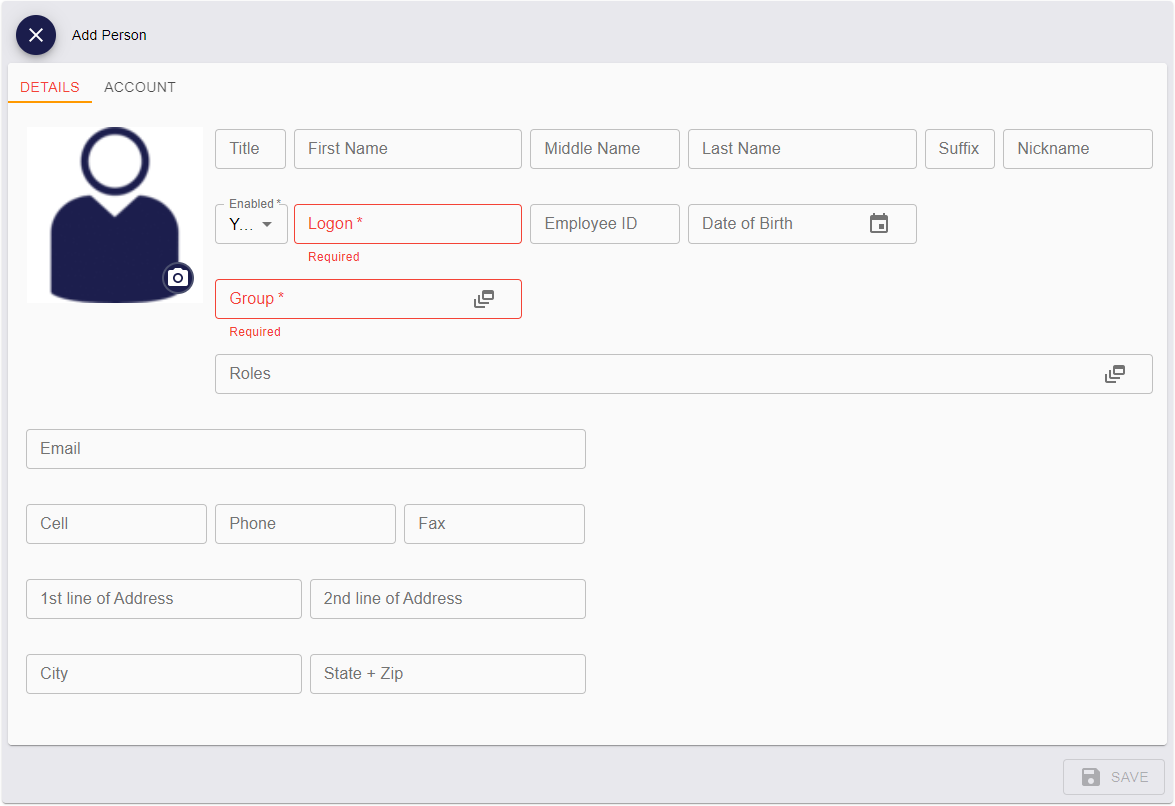The image size is (1175, 806).
Task: Expand the Enabled dropdown
Action: coord(252,224)
